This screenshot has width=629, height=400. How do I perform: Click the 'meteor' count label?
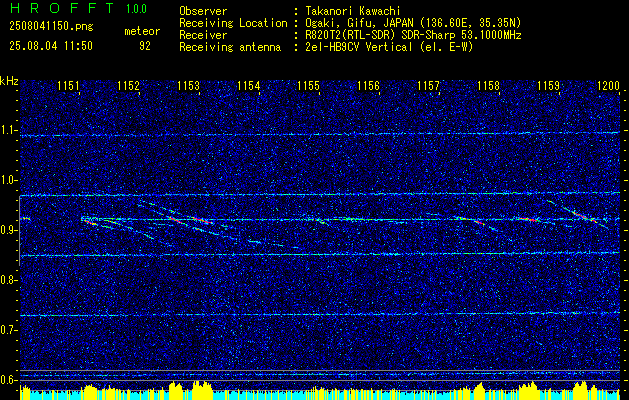pos(142,31)
